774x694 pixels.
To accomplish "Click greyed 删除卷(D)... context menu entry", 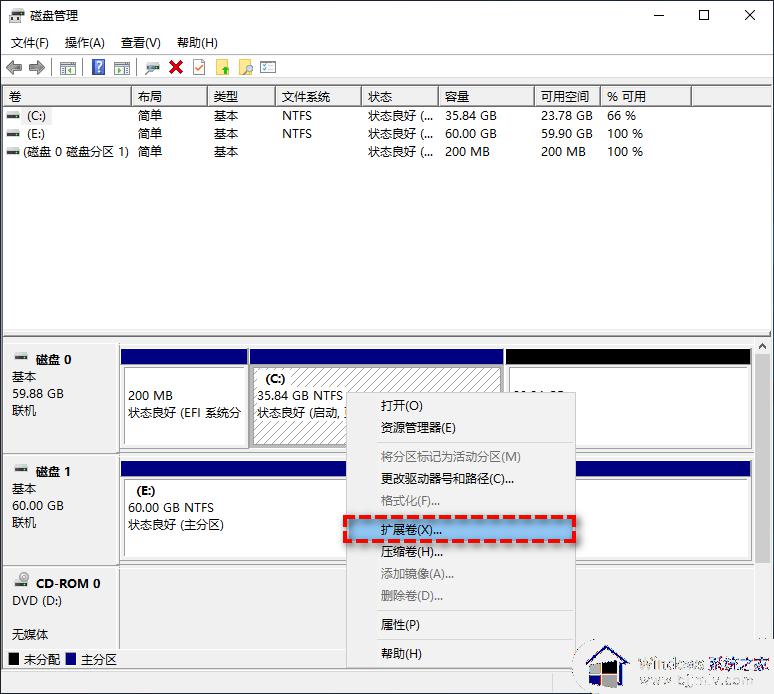I will (461, 596).
